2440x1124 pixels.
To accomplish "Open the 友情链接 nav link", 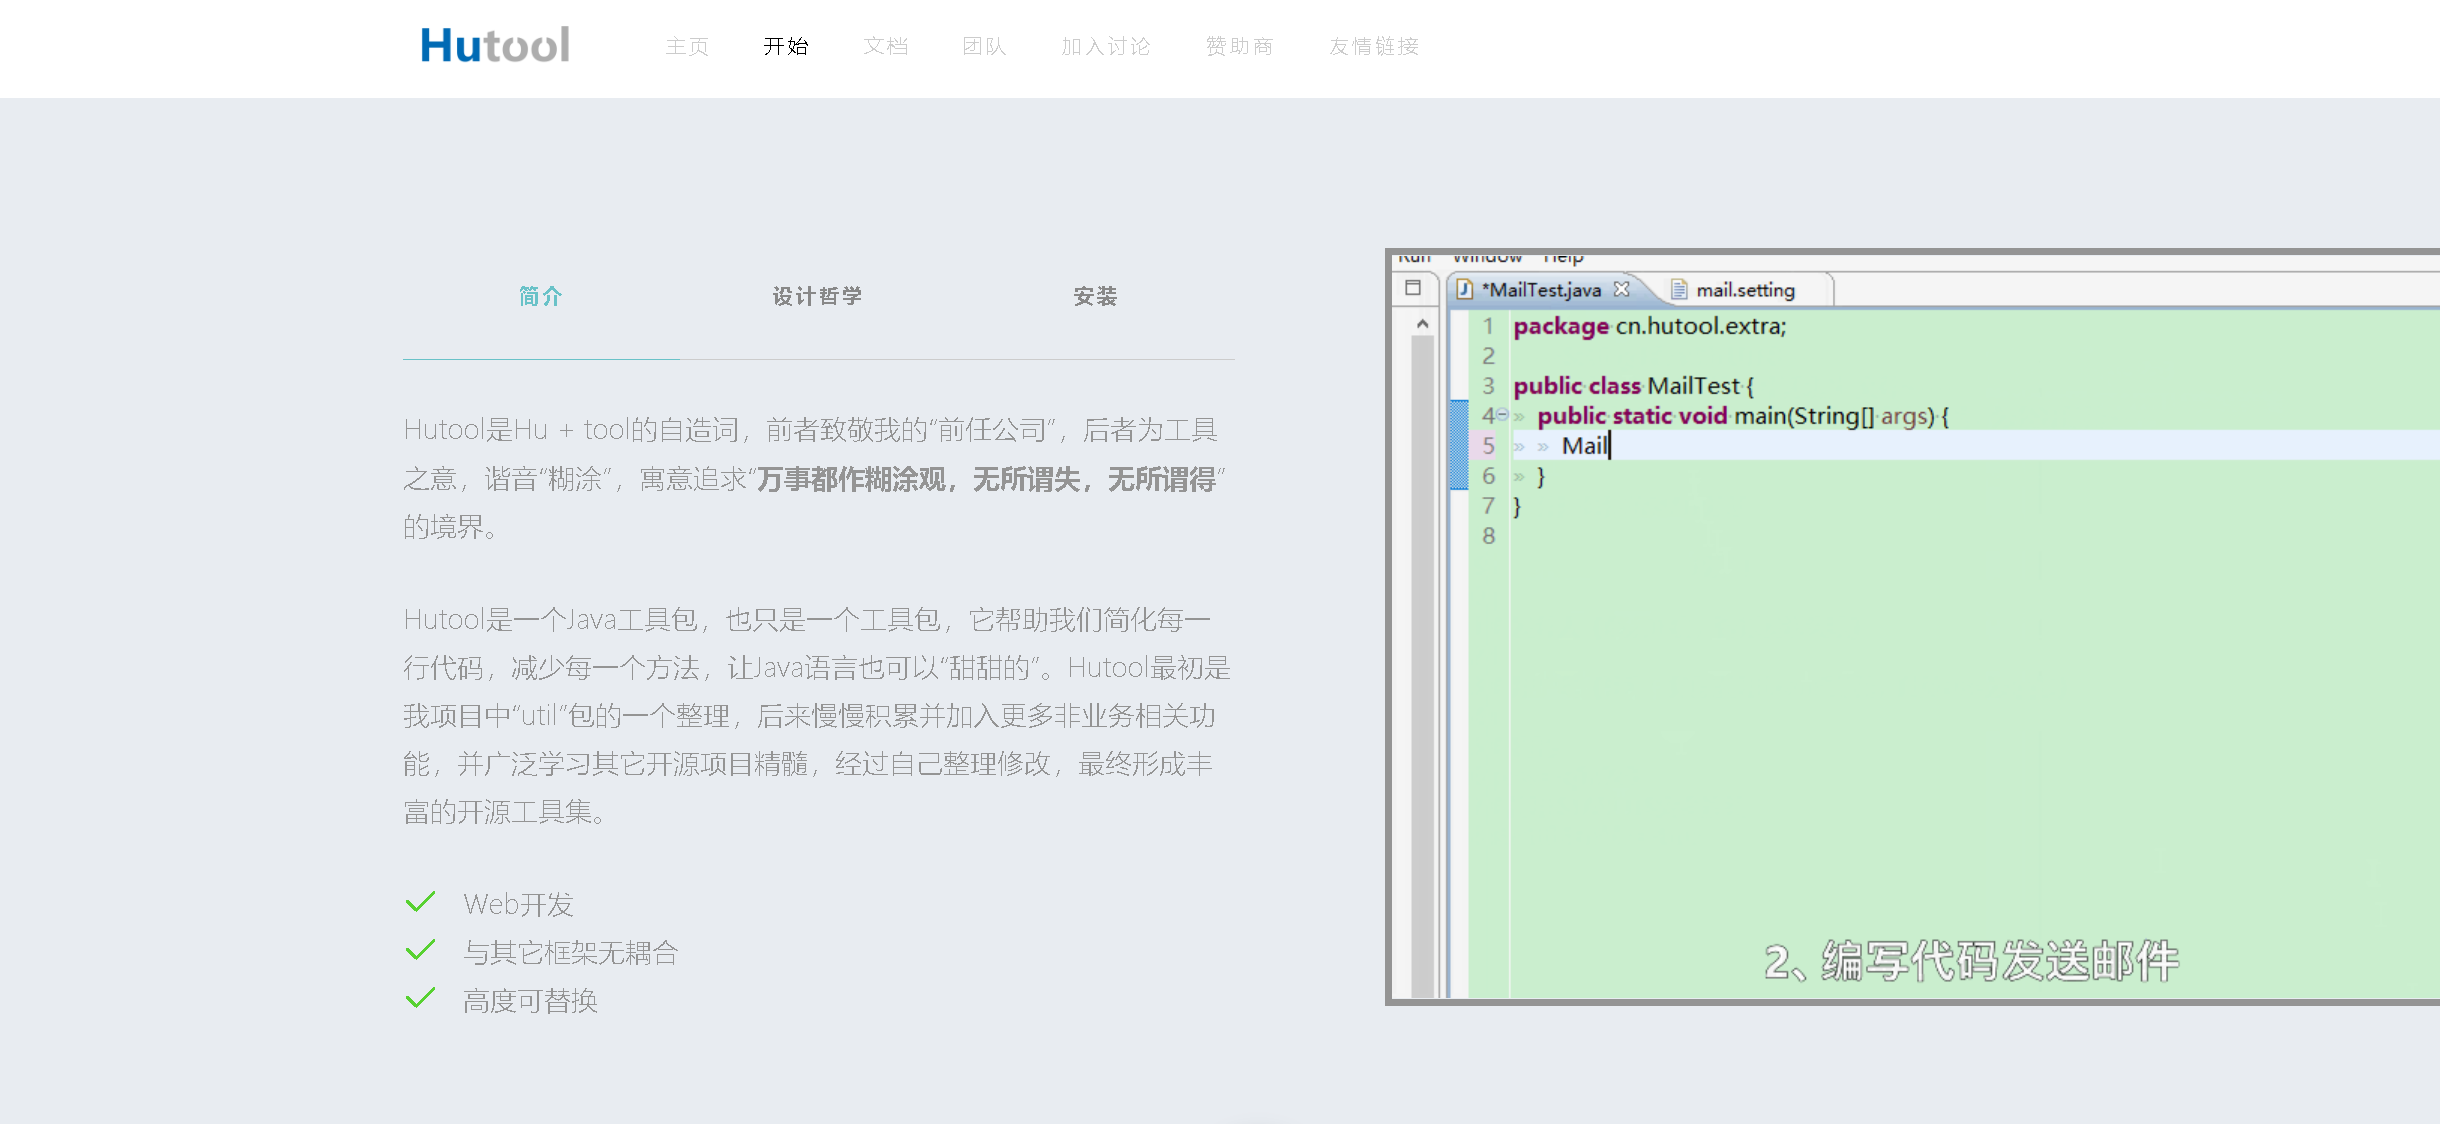I will pyautogui.click(x=1374, y=46).
